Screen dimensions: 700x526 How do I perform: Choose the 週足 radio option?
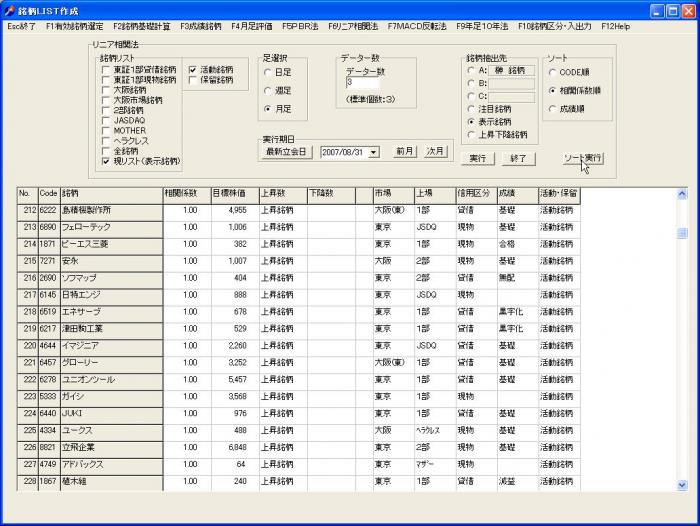coord(267,90)
